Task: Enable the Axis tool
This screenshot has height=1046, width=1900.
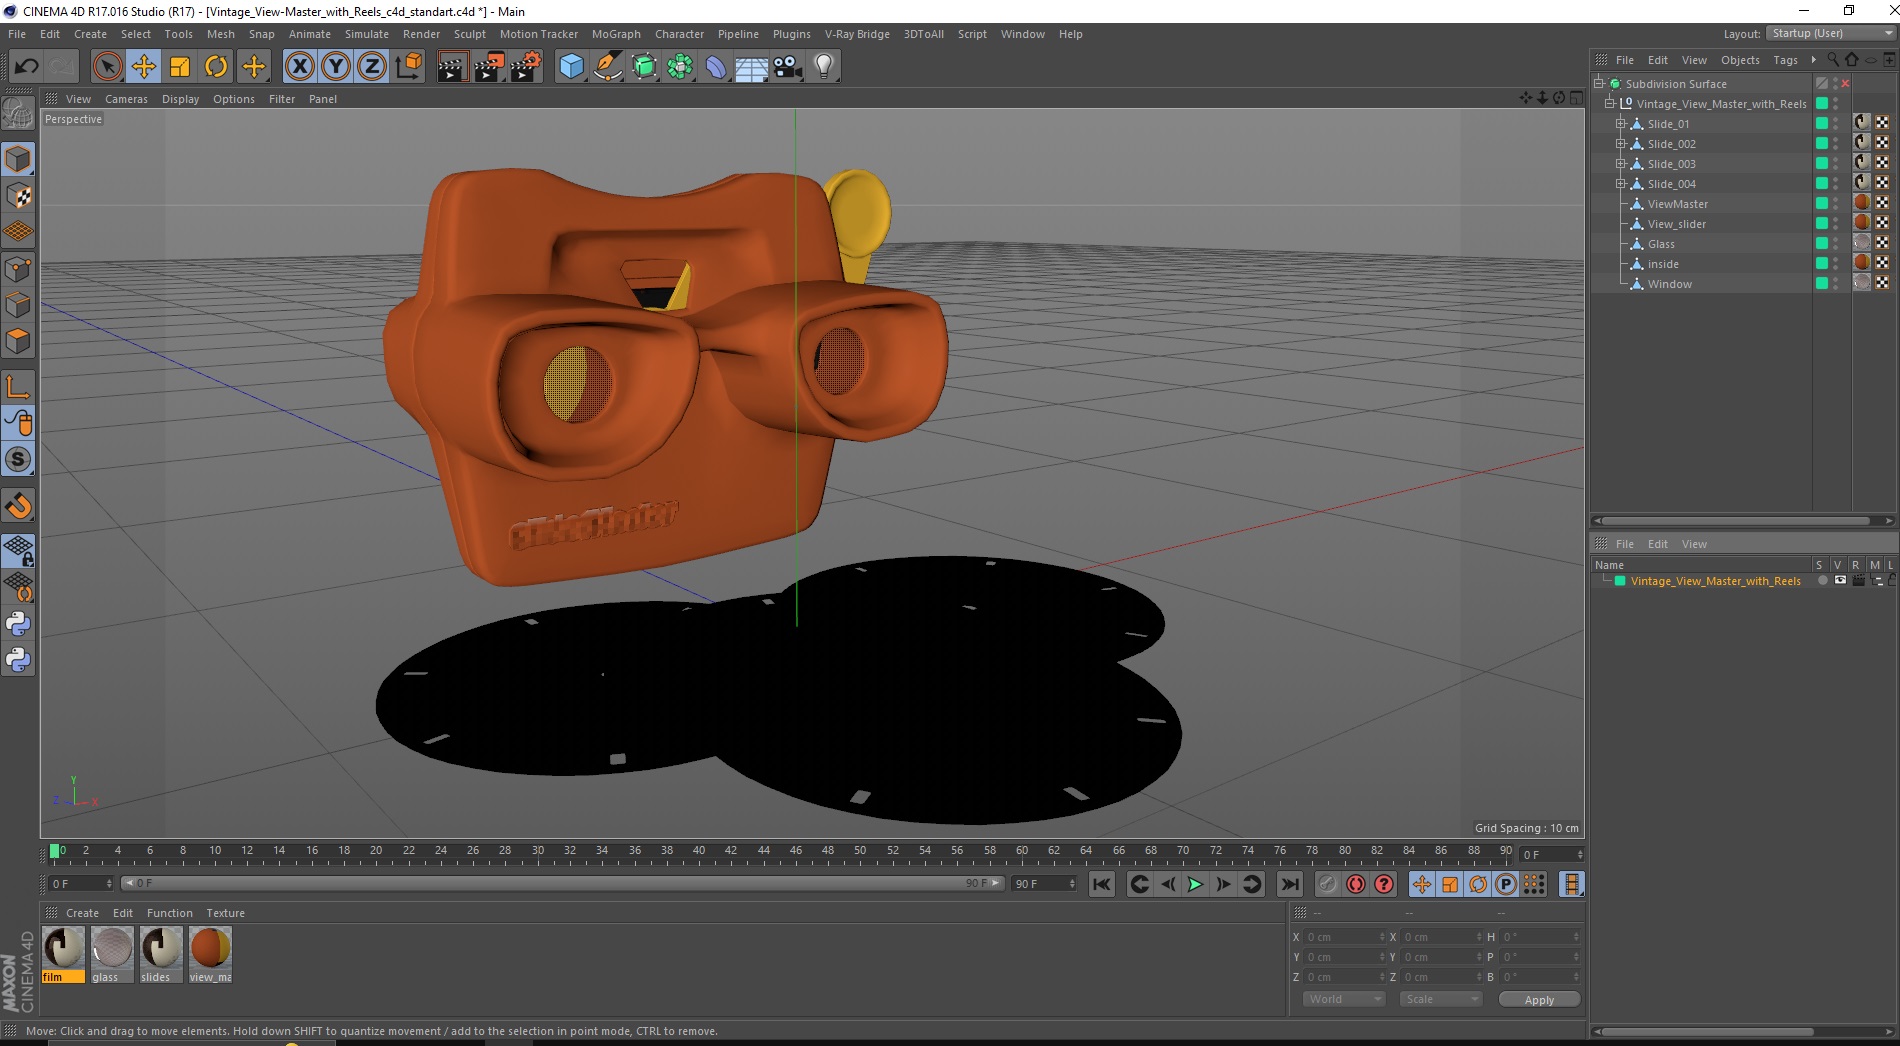Action: pyautogui.click(x=18, y=387)
